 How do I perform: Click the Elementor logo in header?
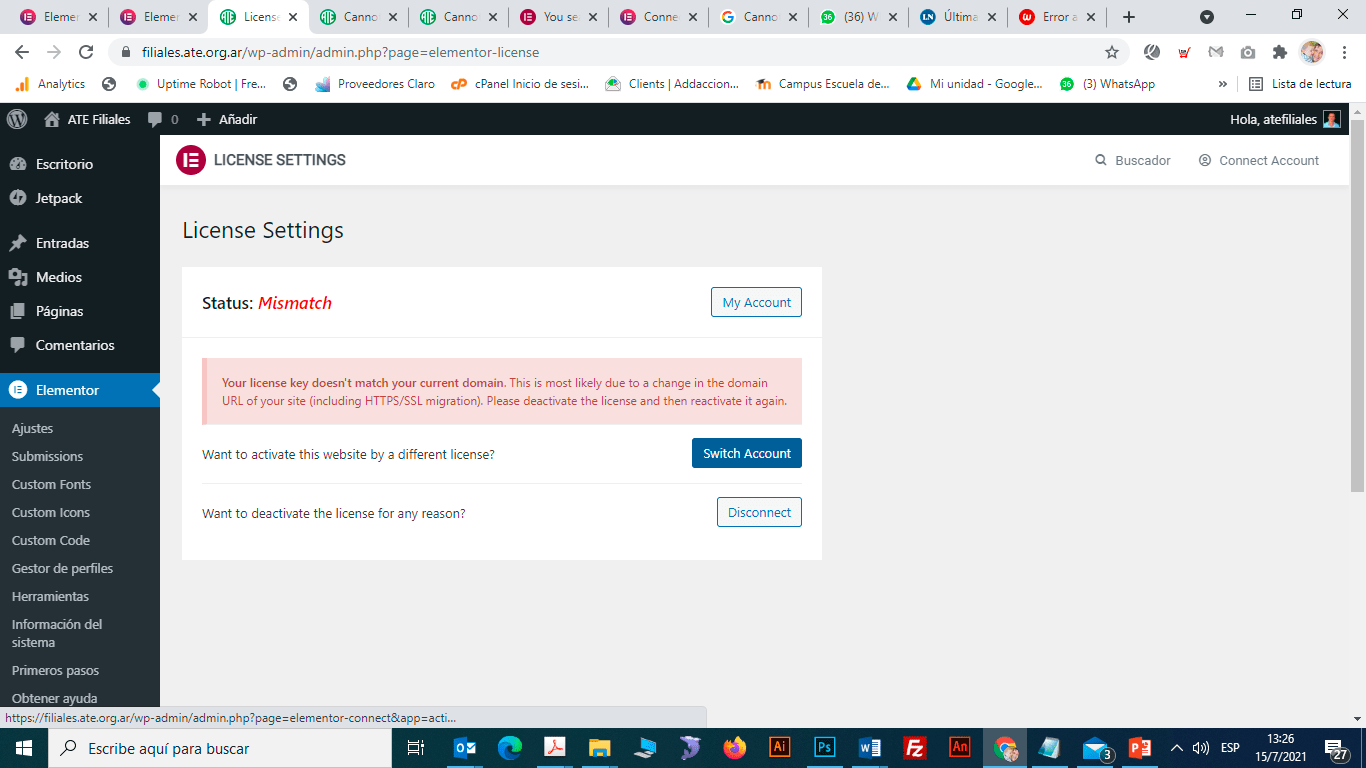190,160
